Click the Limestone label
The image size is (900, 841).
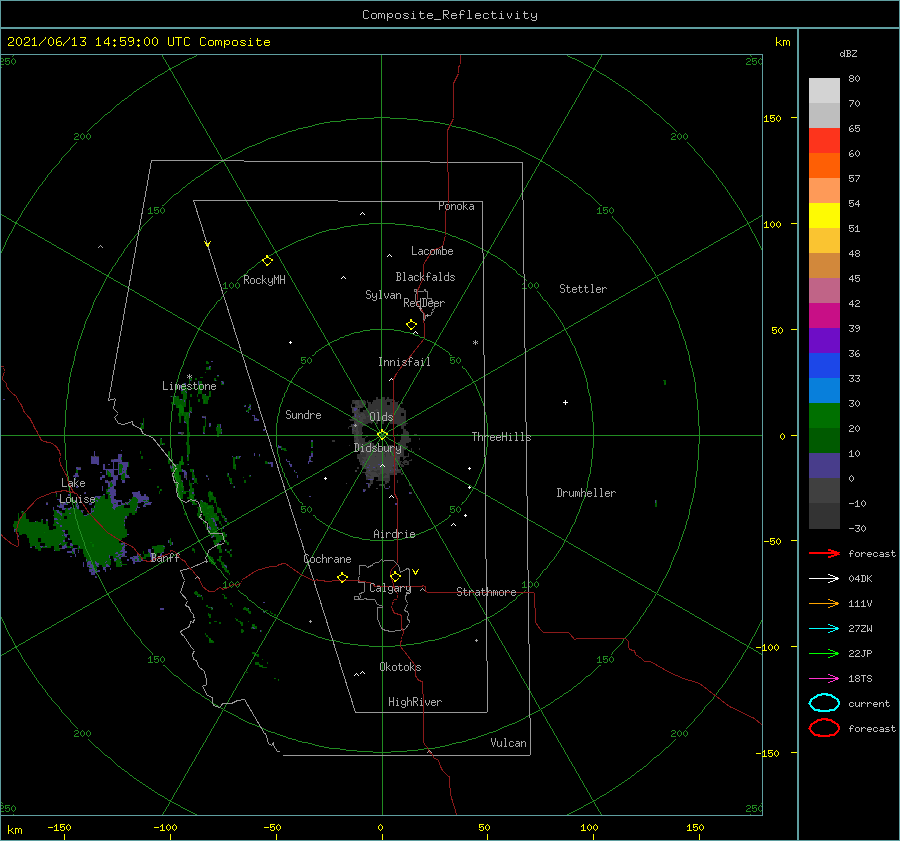(x=189, y=386)
